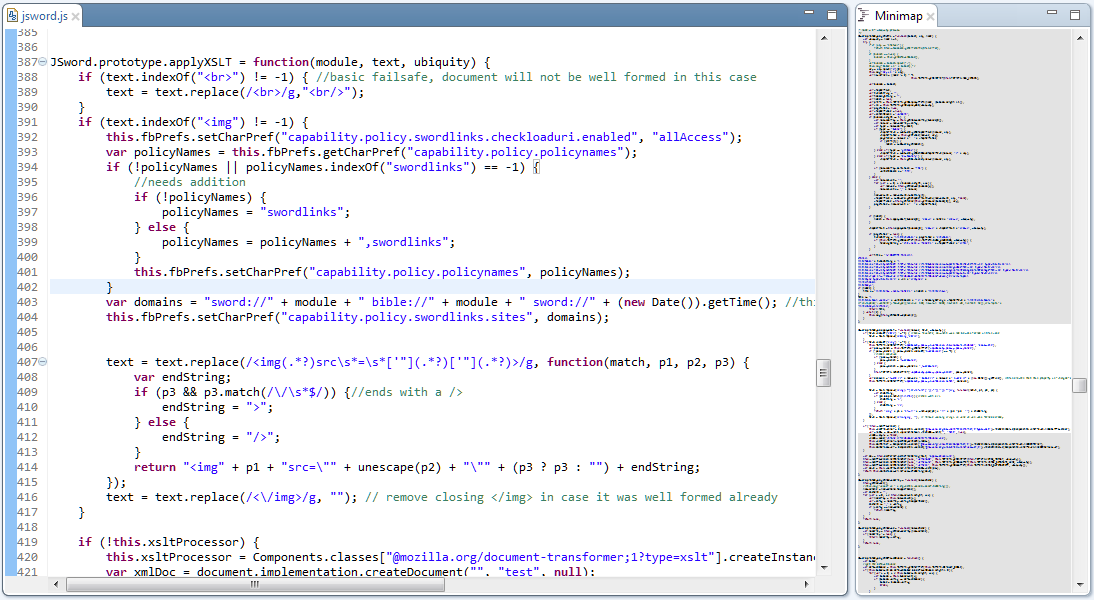Minimize the editor area
The height and width of the screenshot is (600, 1094).
[808, 11]
